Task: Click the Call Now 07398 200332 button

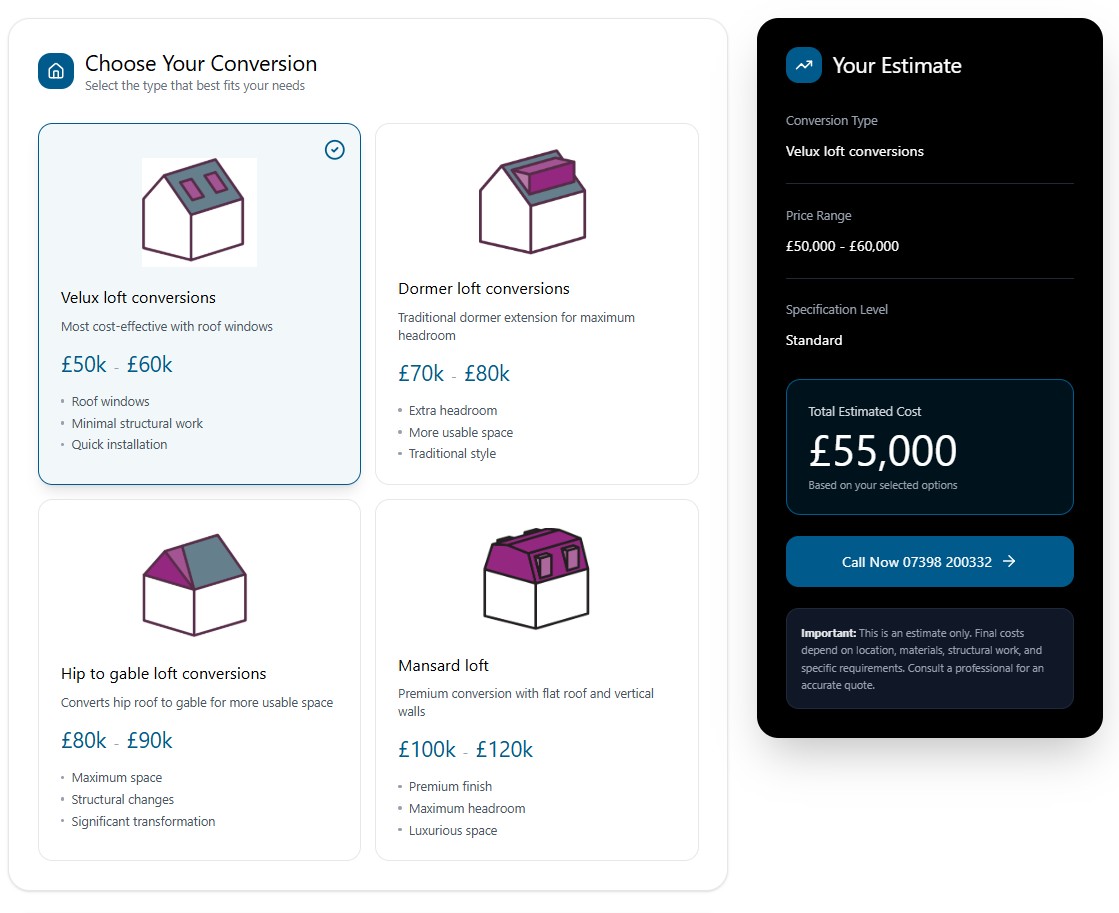Action: 929,561
